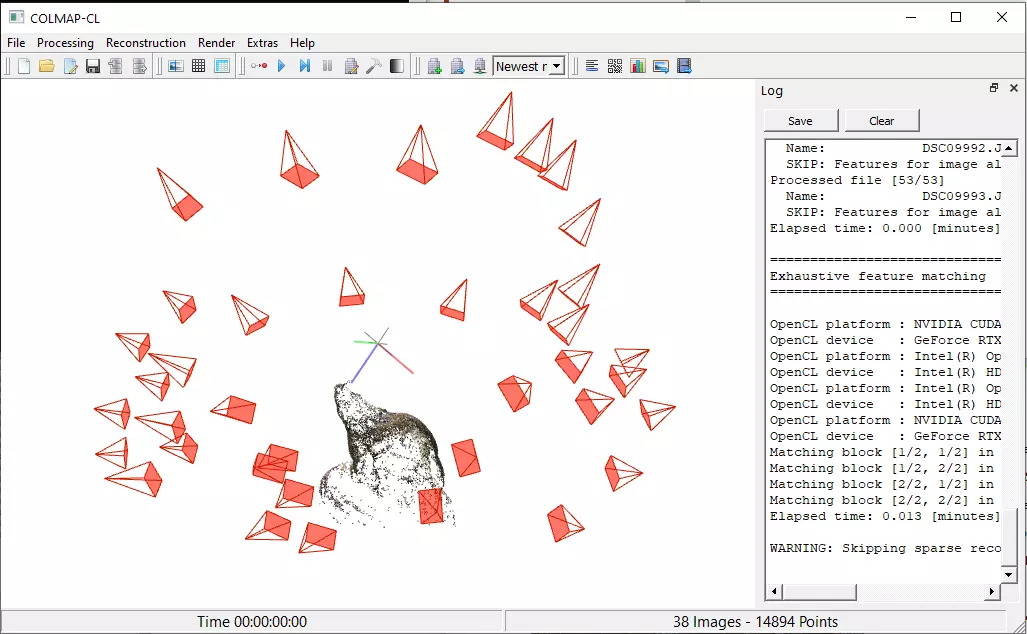Start reconstruction with the blue play icon
The height and width of the screenshot is (634, 1027).
282,67
